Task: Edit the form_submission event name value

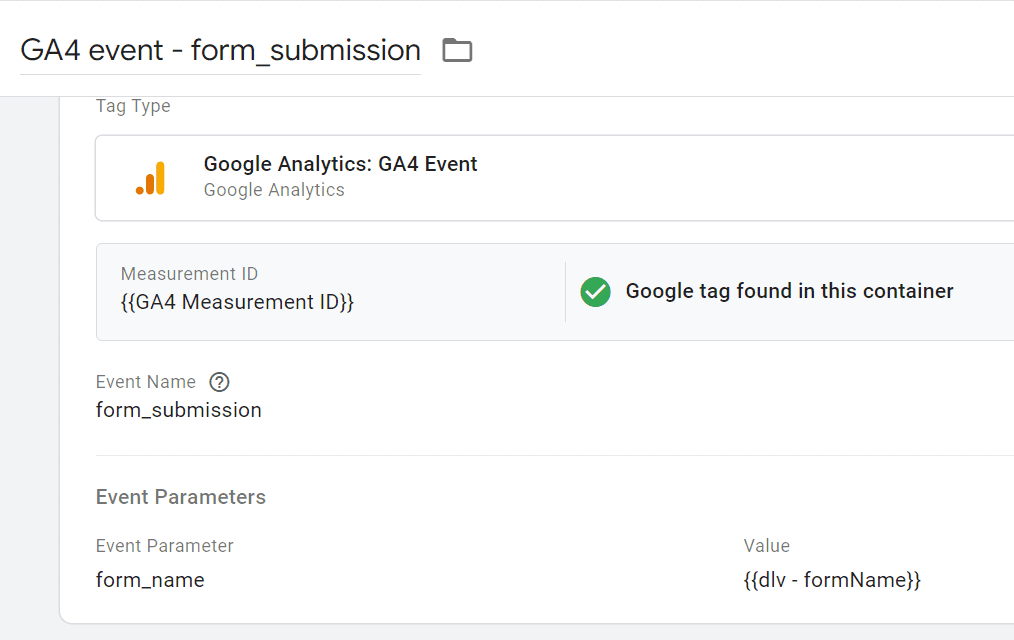Action: click(179, 410)
